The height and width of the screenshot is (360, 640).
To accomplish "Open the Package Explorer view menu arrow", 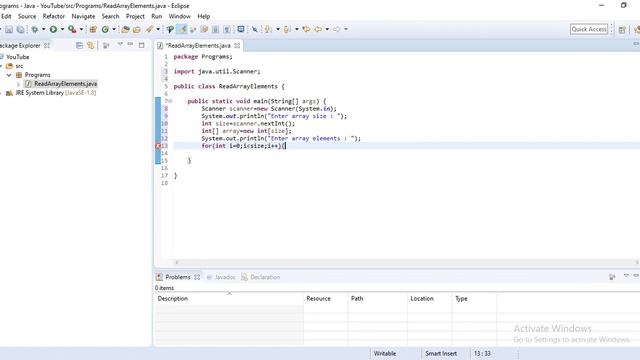I will click(x=120, y=44).
